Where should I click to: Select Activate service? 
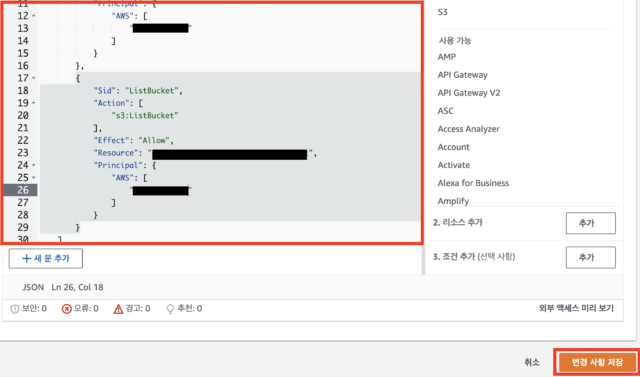coord(454,165)
